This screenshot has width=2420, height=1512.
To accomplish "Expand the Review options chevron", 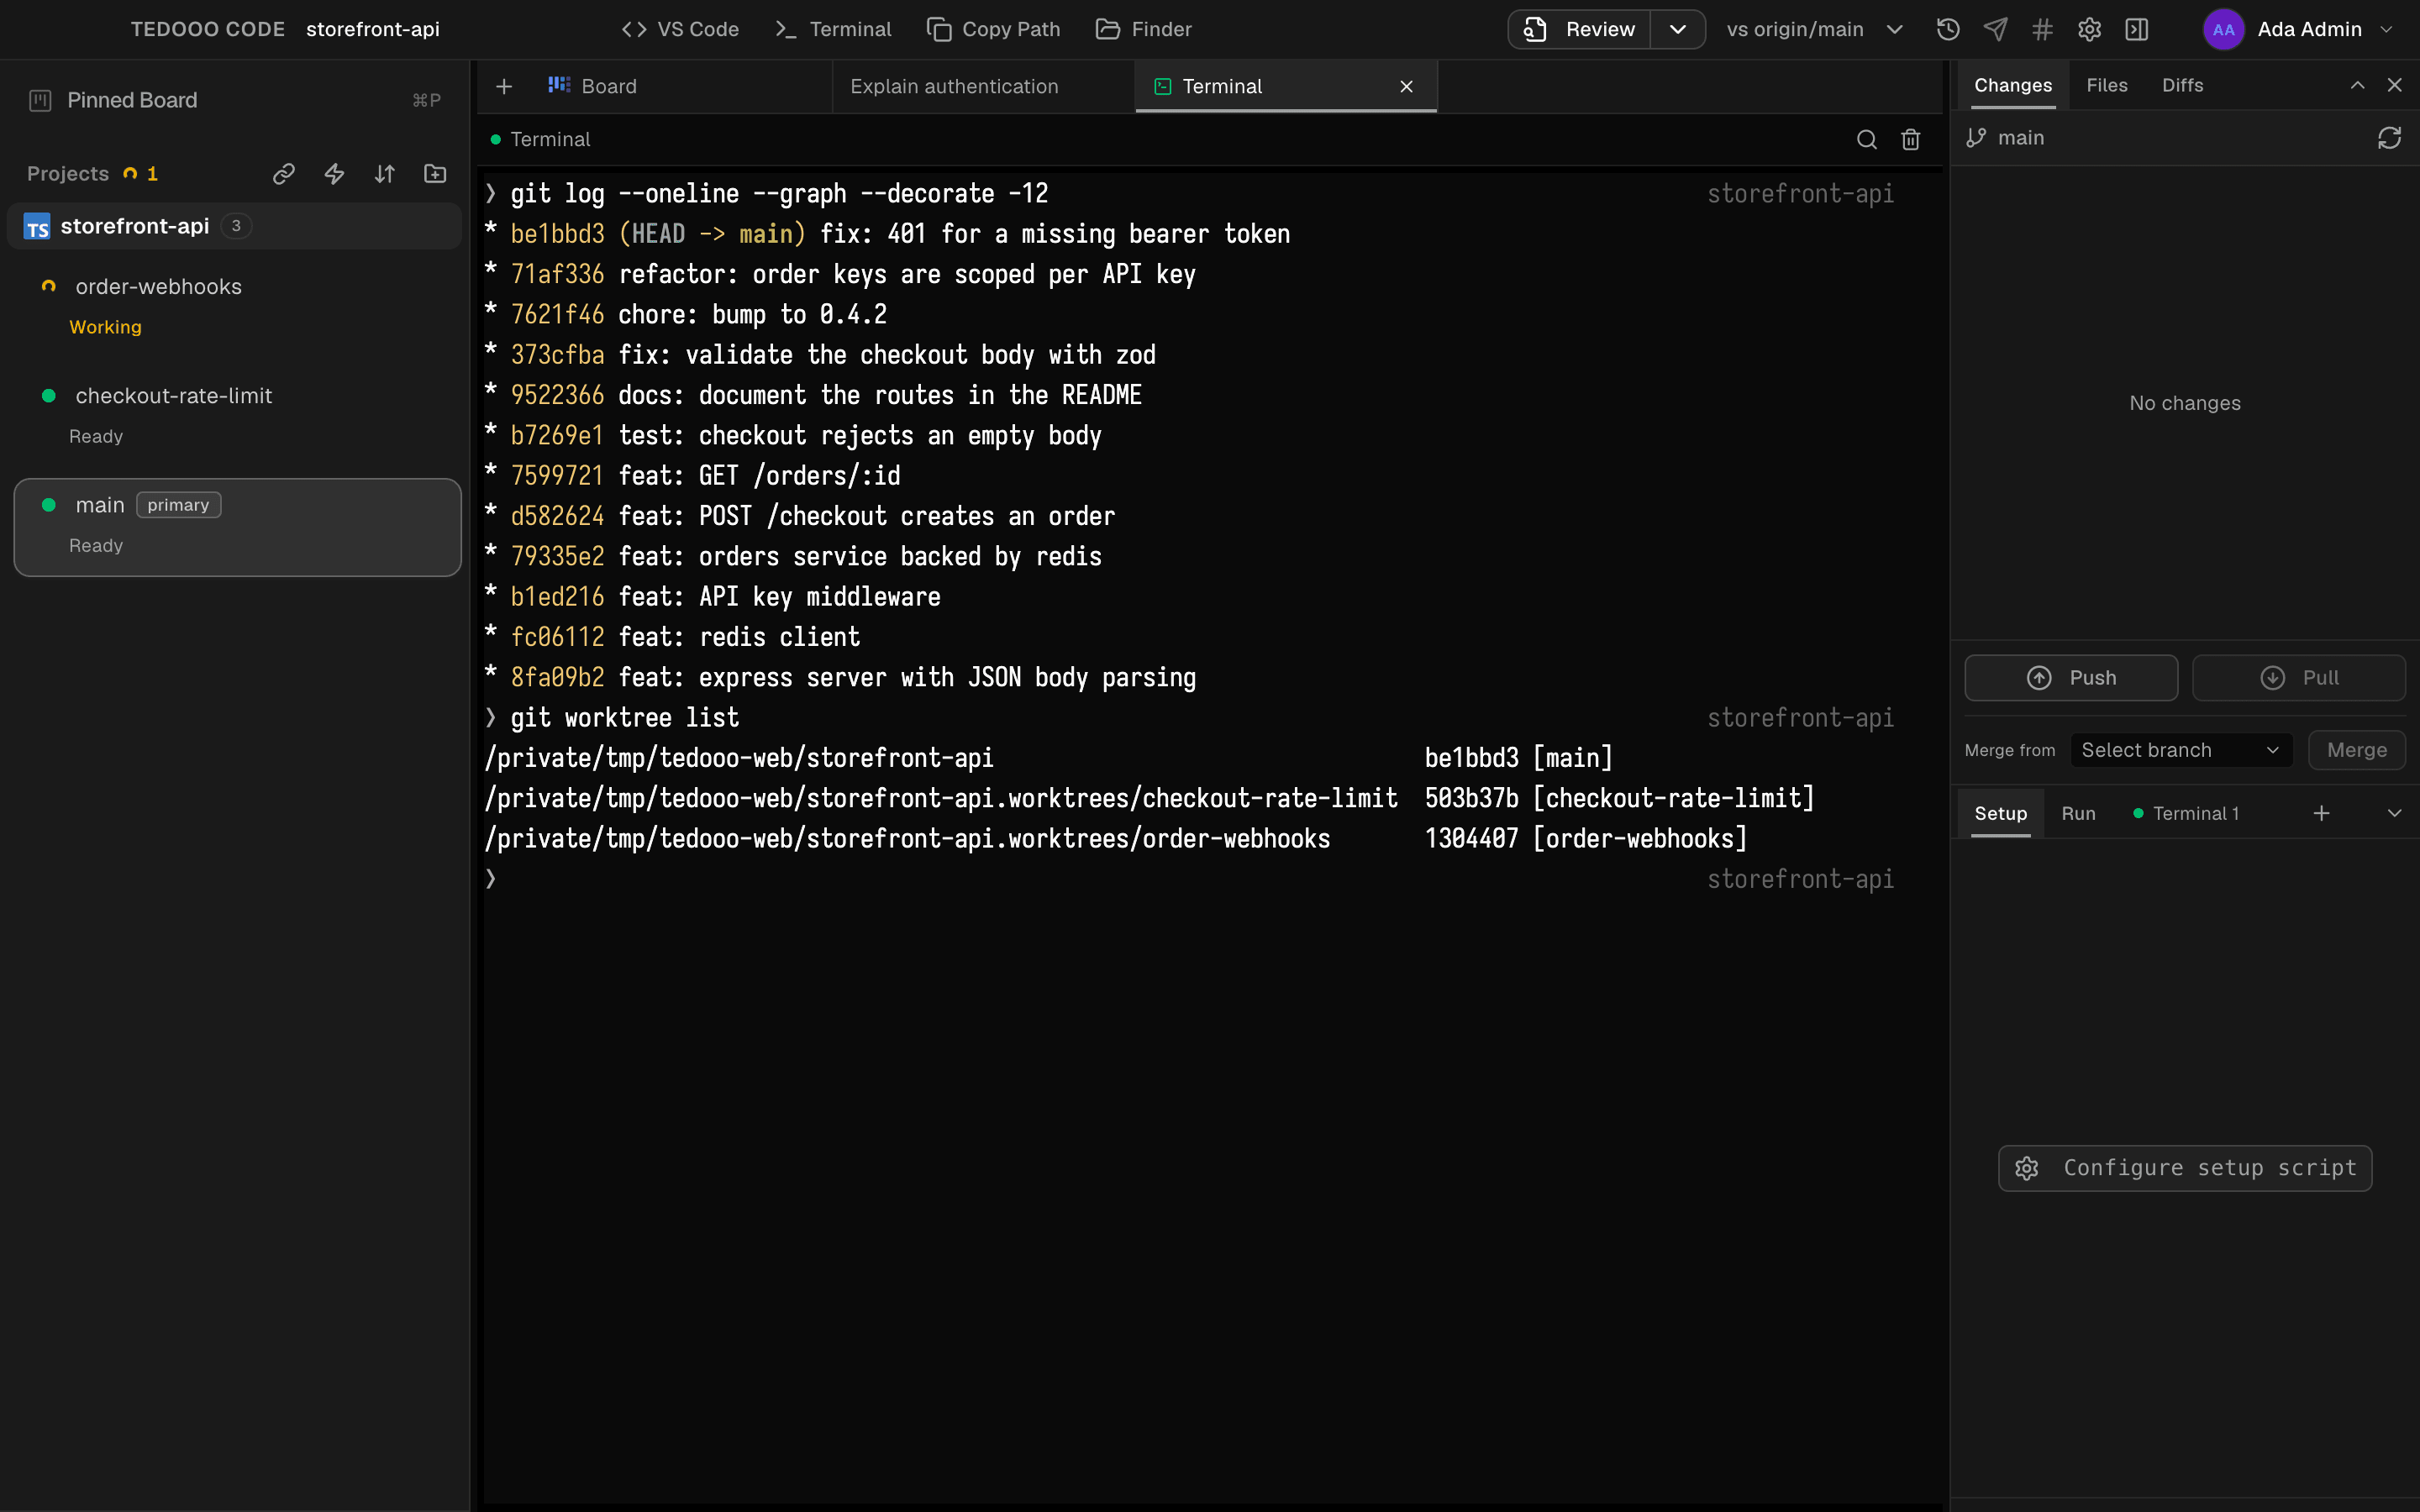I will click(1678, 29).
